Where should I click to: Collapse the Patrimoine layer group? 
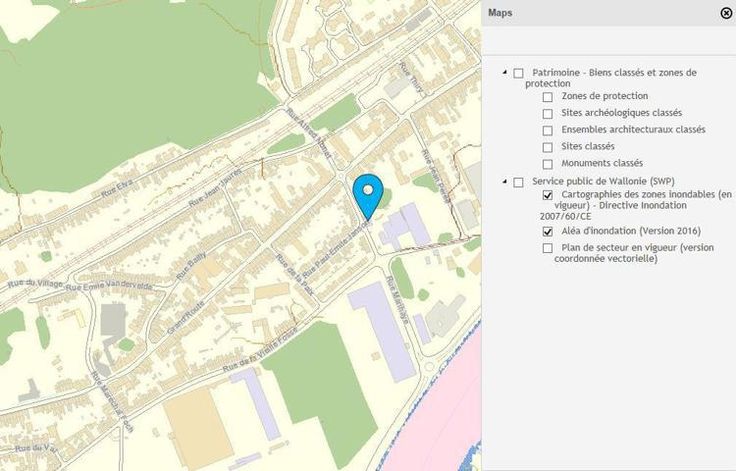(x=503, y=73)
